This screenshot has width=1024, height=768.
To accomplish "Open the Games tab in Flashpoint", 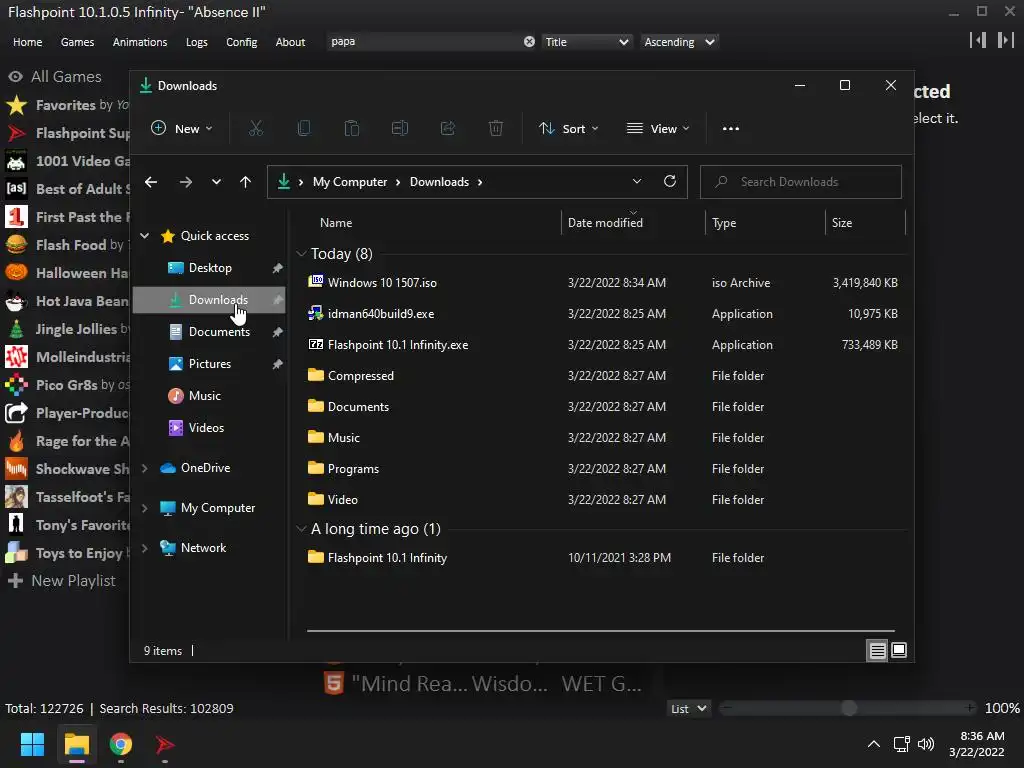I will tap(77, 42).
